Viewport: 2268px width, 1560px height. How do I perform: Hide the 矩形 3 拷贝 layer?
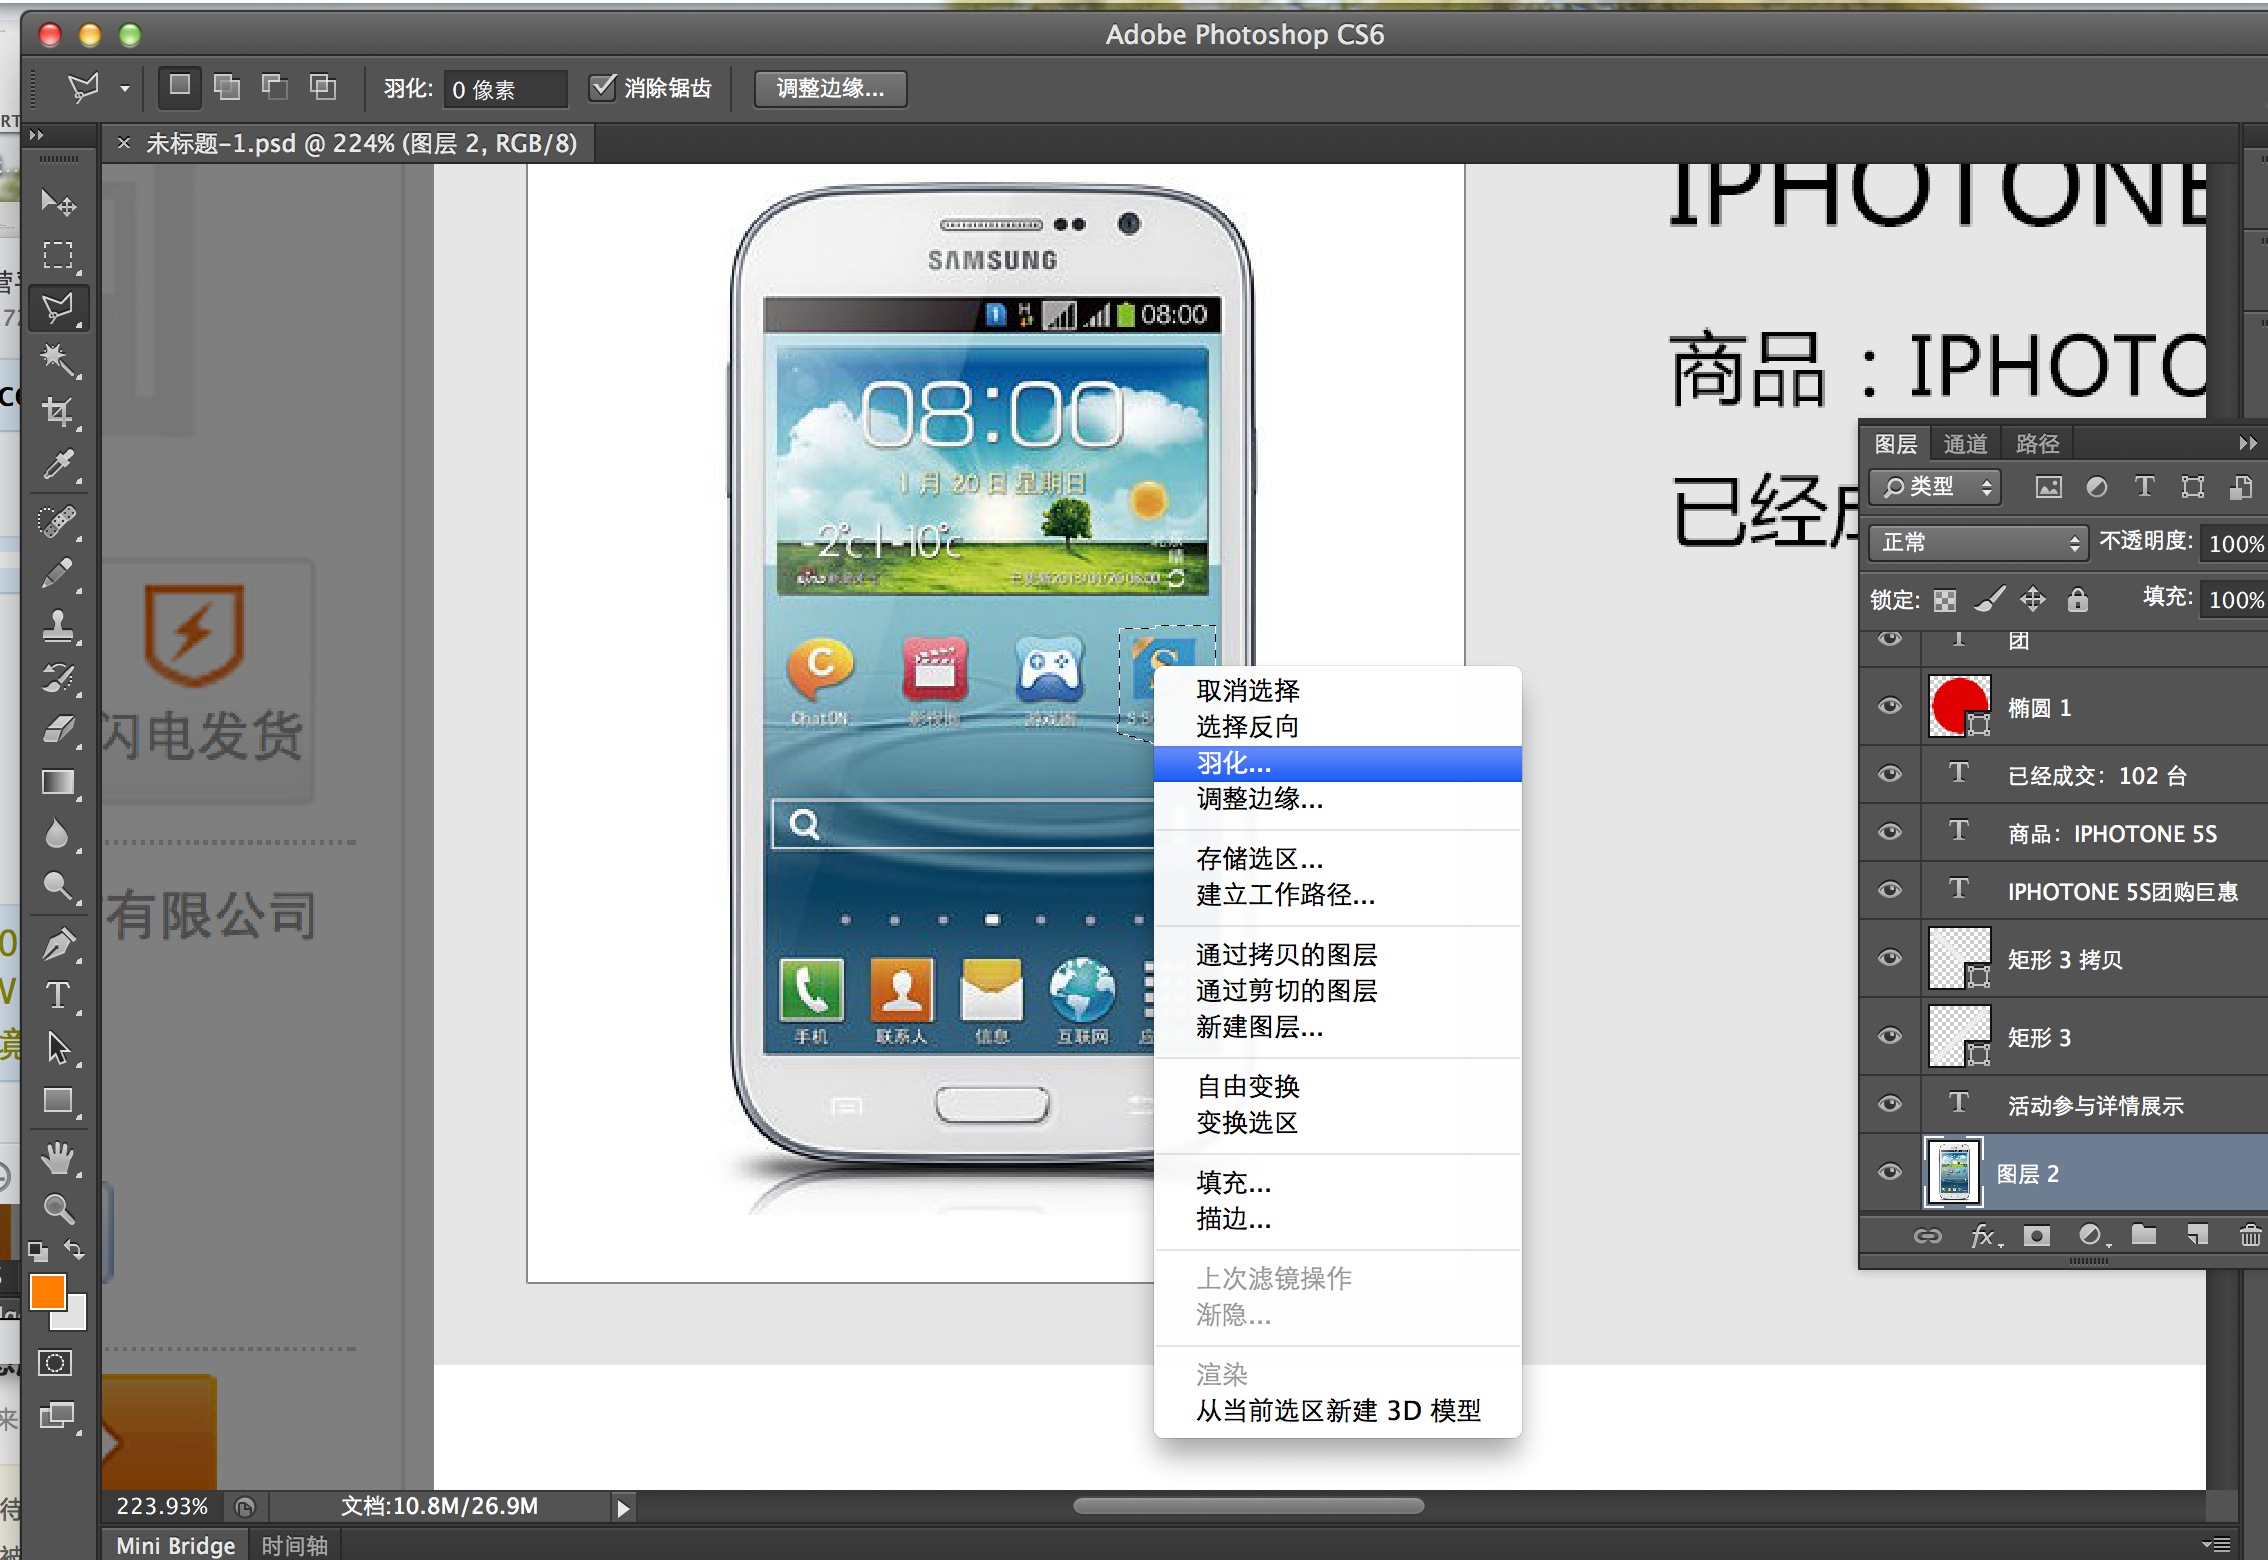click(x=1889, y=958)
